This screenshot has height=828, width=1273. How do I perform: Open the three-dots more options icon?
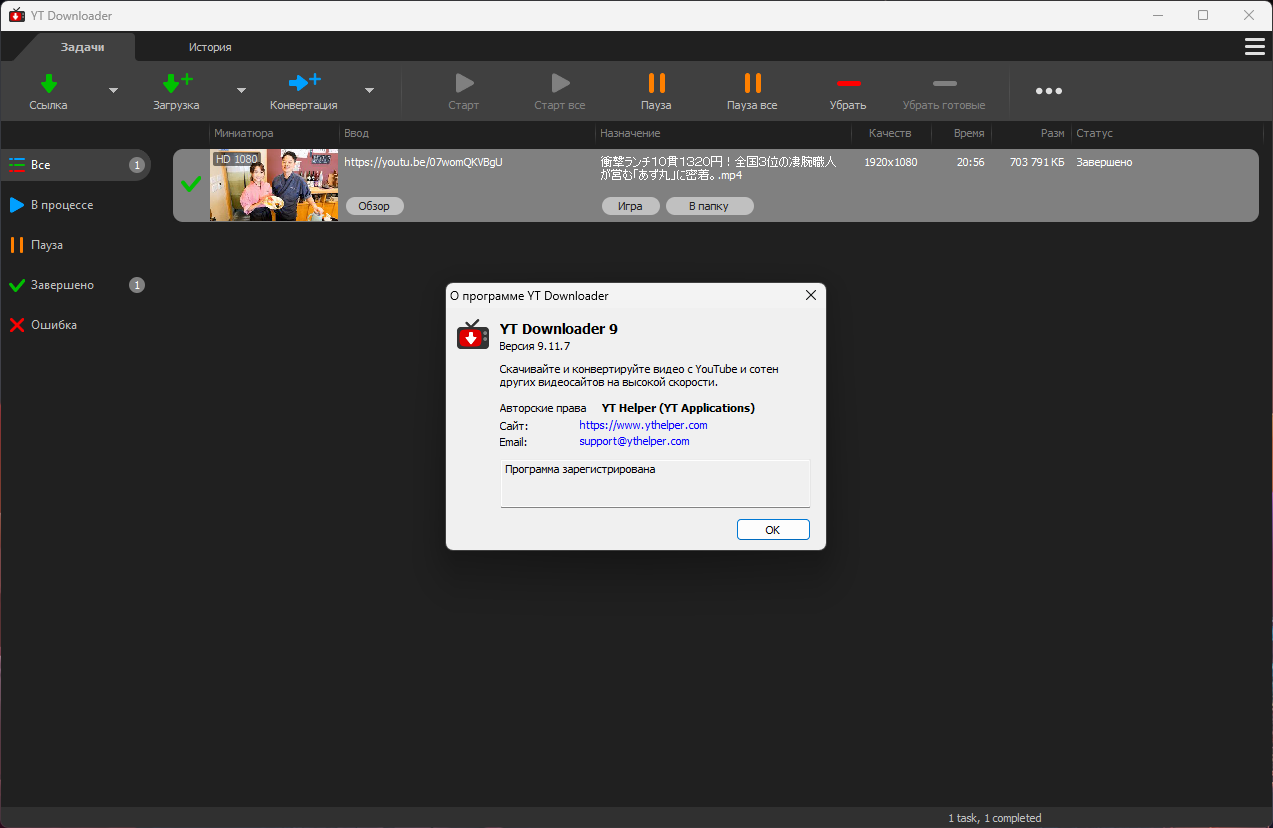(x=1048, y=91)
